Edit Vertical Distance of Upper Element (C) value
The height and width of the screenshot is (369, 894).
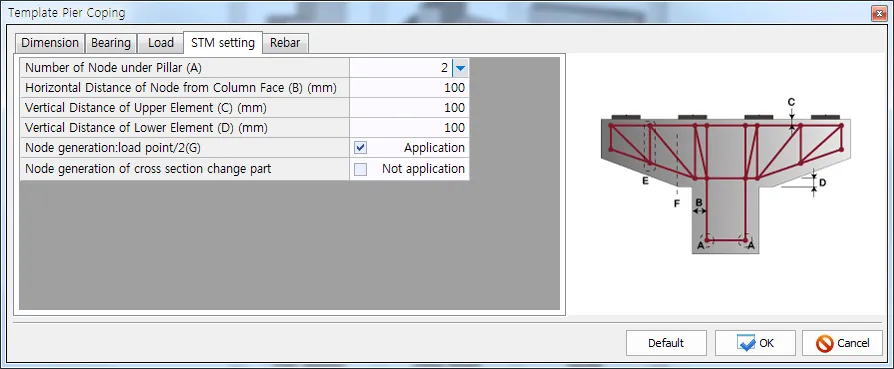coord(409,108)
